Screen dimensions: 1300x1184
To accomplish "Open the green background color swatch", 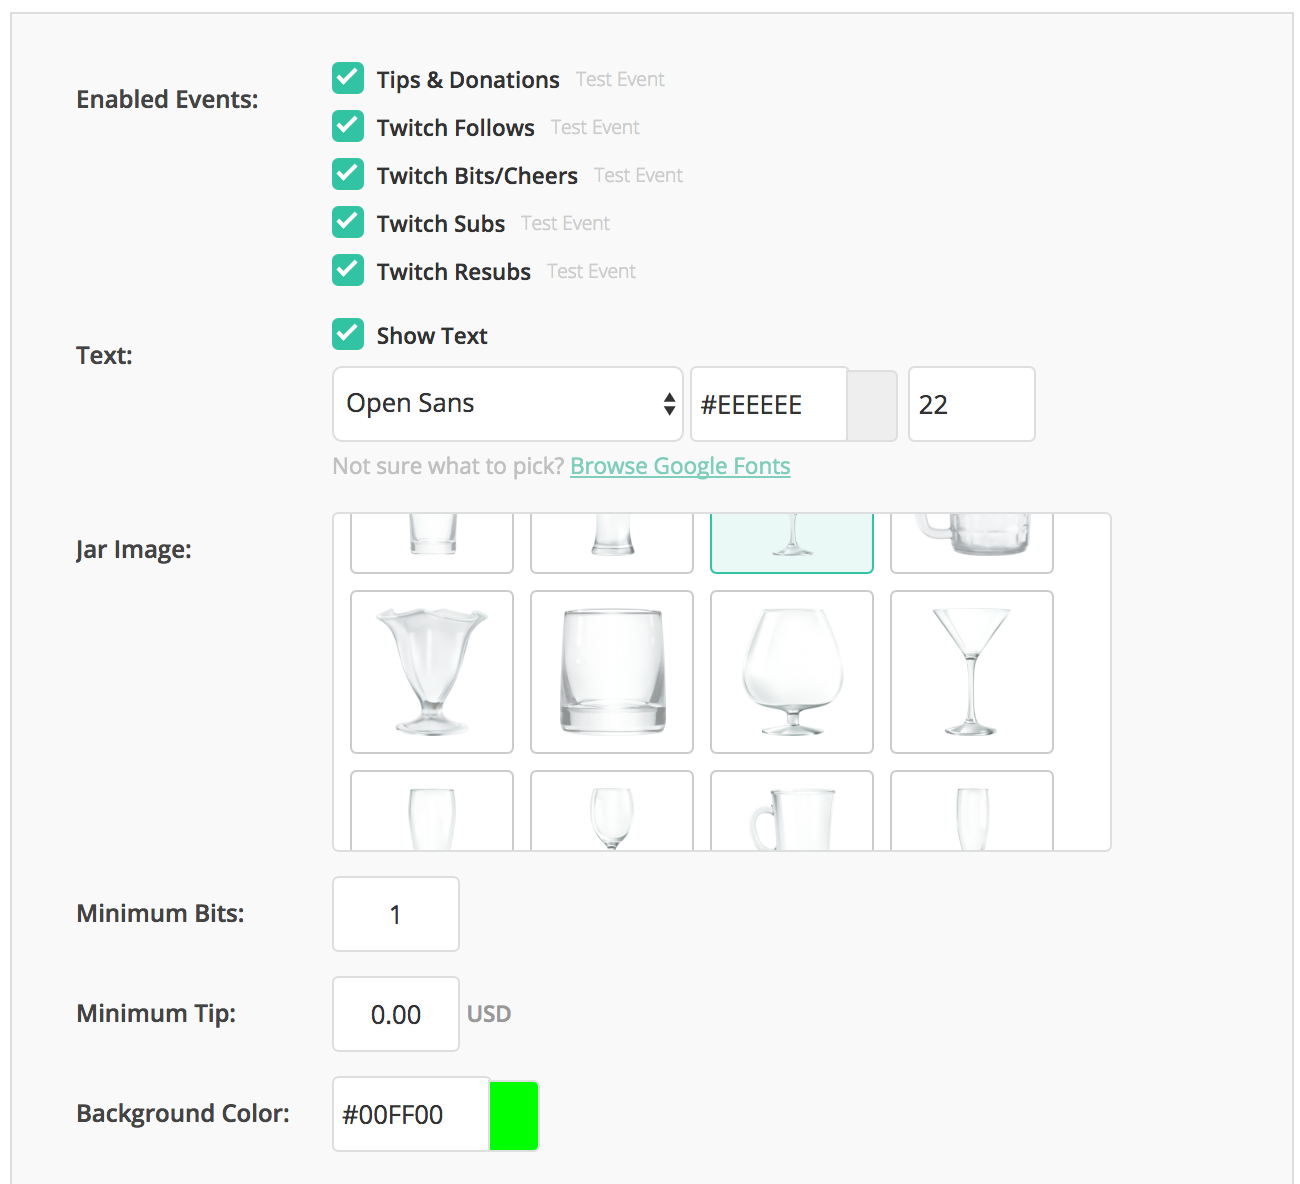I will 514,1115.
